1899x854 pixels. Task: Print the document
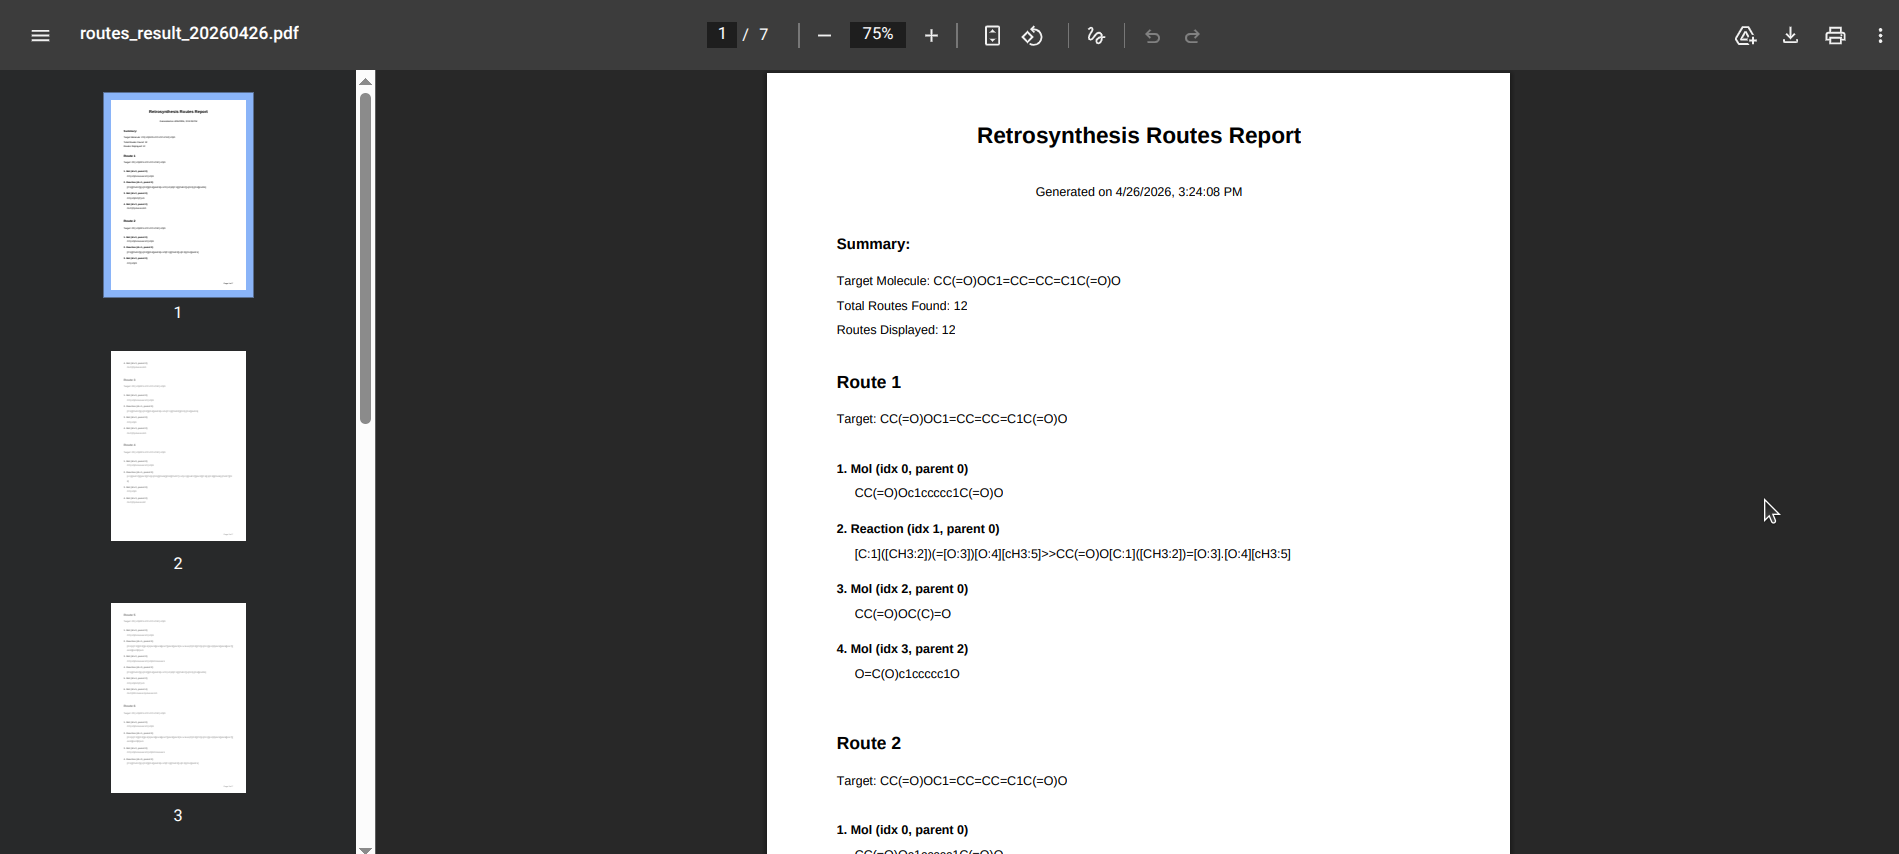(x=1835, y=35)
